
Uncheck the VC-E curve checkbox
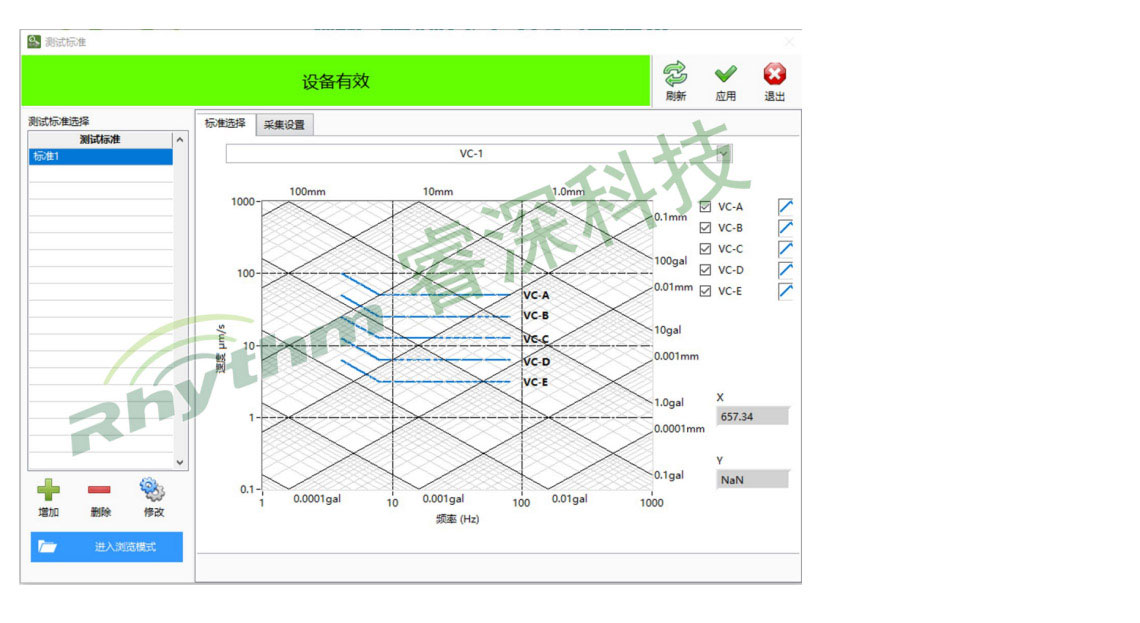705,291
